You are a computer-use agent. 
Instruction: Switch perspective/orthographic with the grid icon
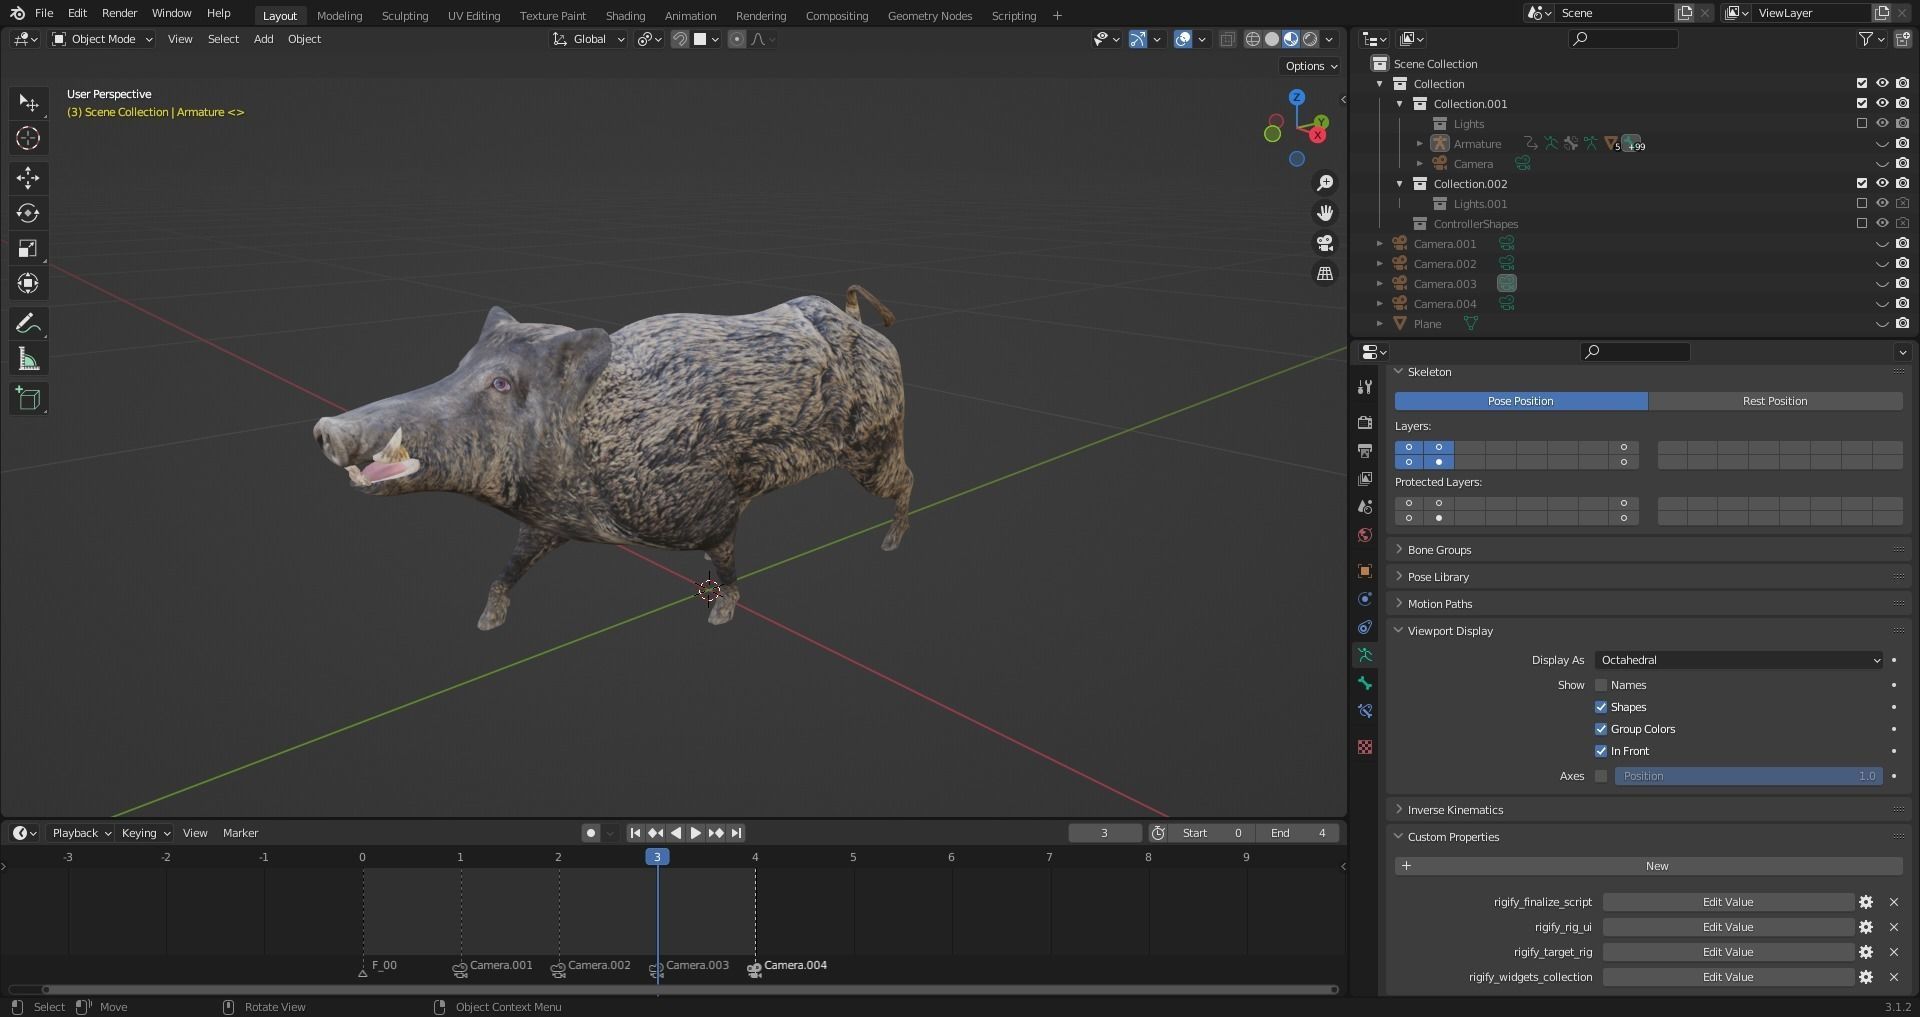point(1325,273)
